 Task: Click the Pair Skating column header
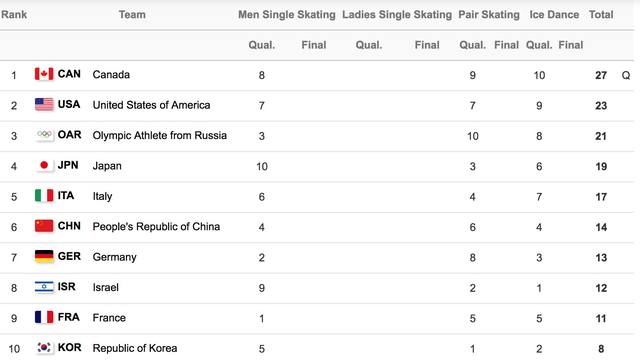pos(489,15)
